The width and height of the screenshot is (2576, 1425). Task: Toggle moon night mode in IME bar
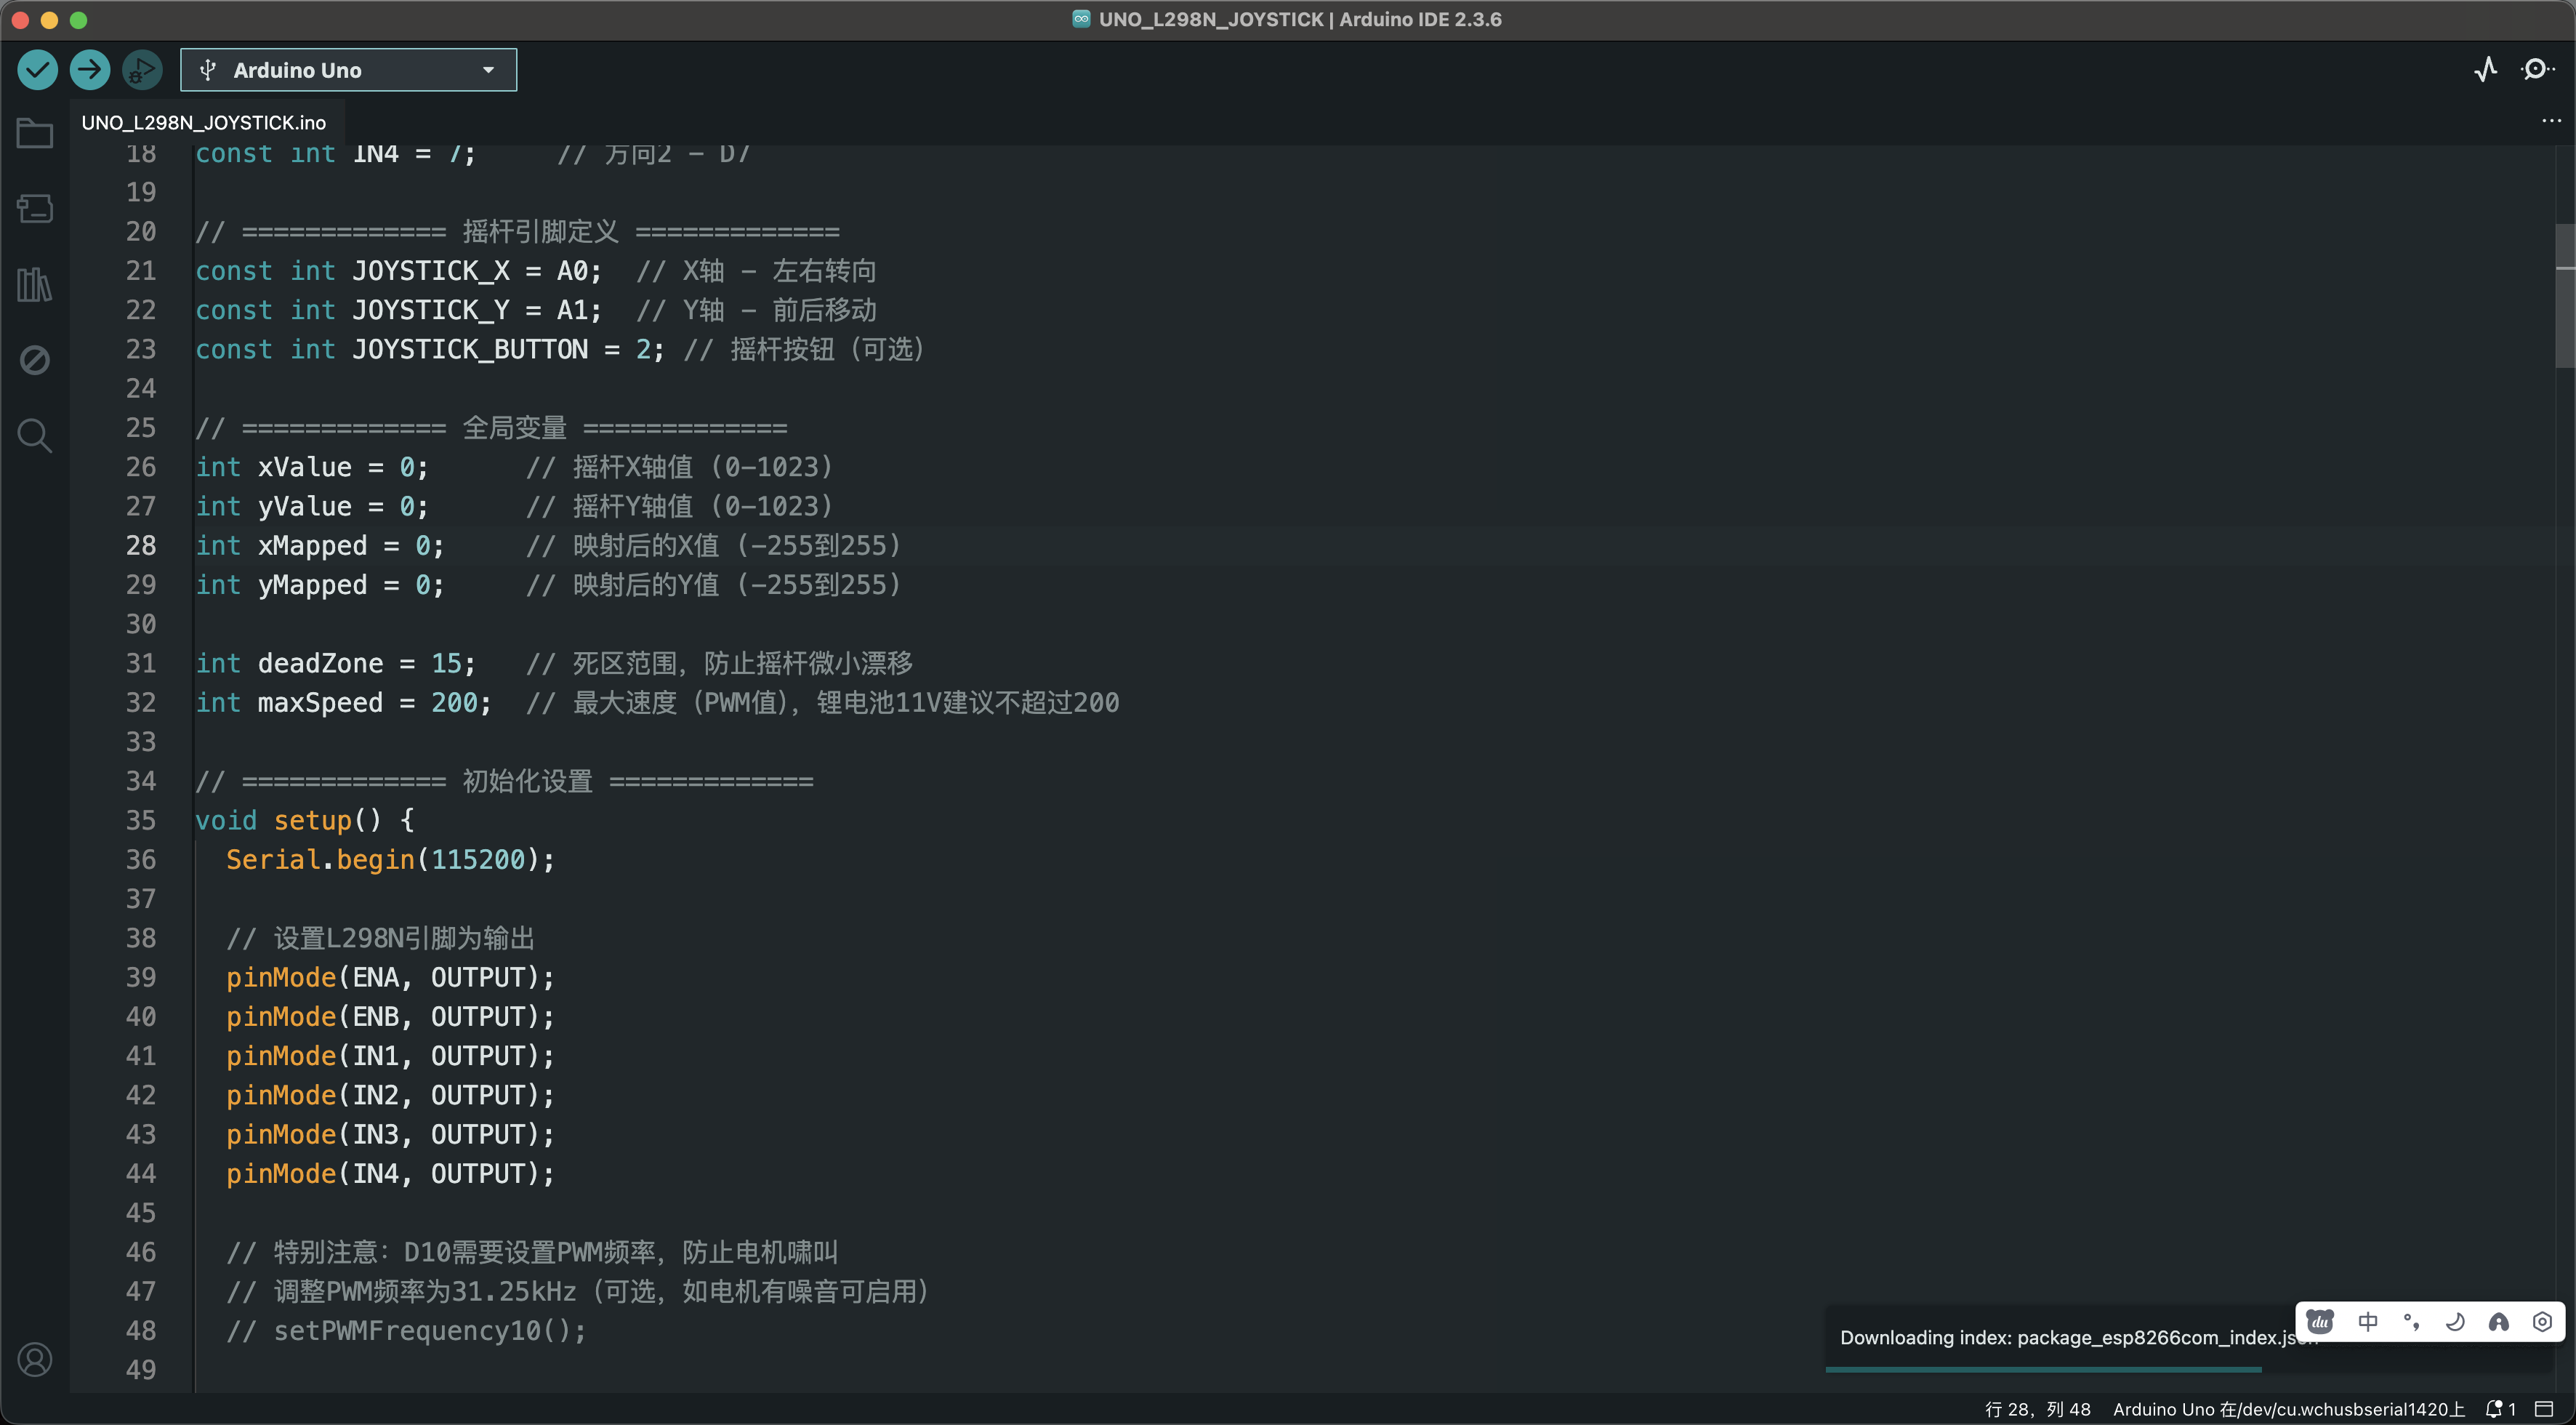[2454, 1322]
